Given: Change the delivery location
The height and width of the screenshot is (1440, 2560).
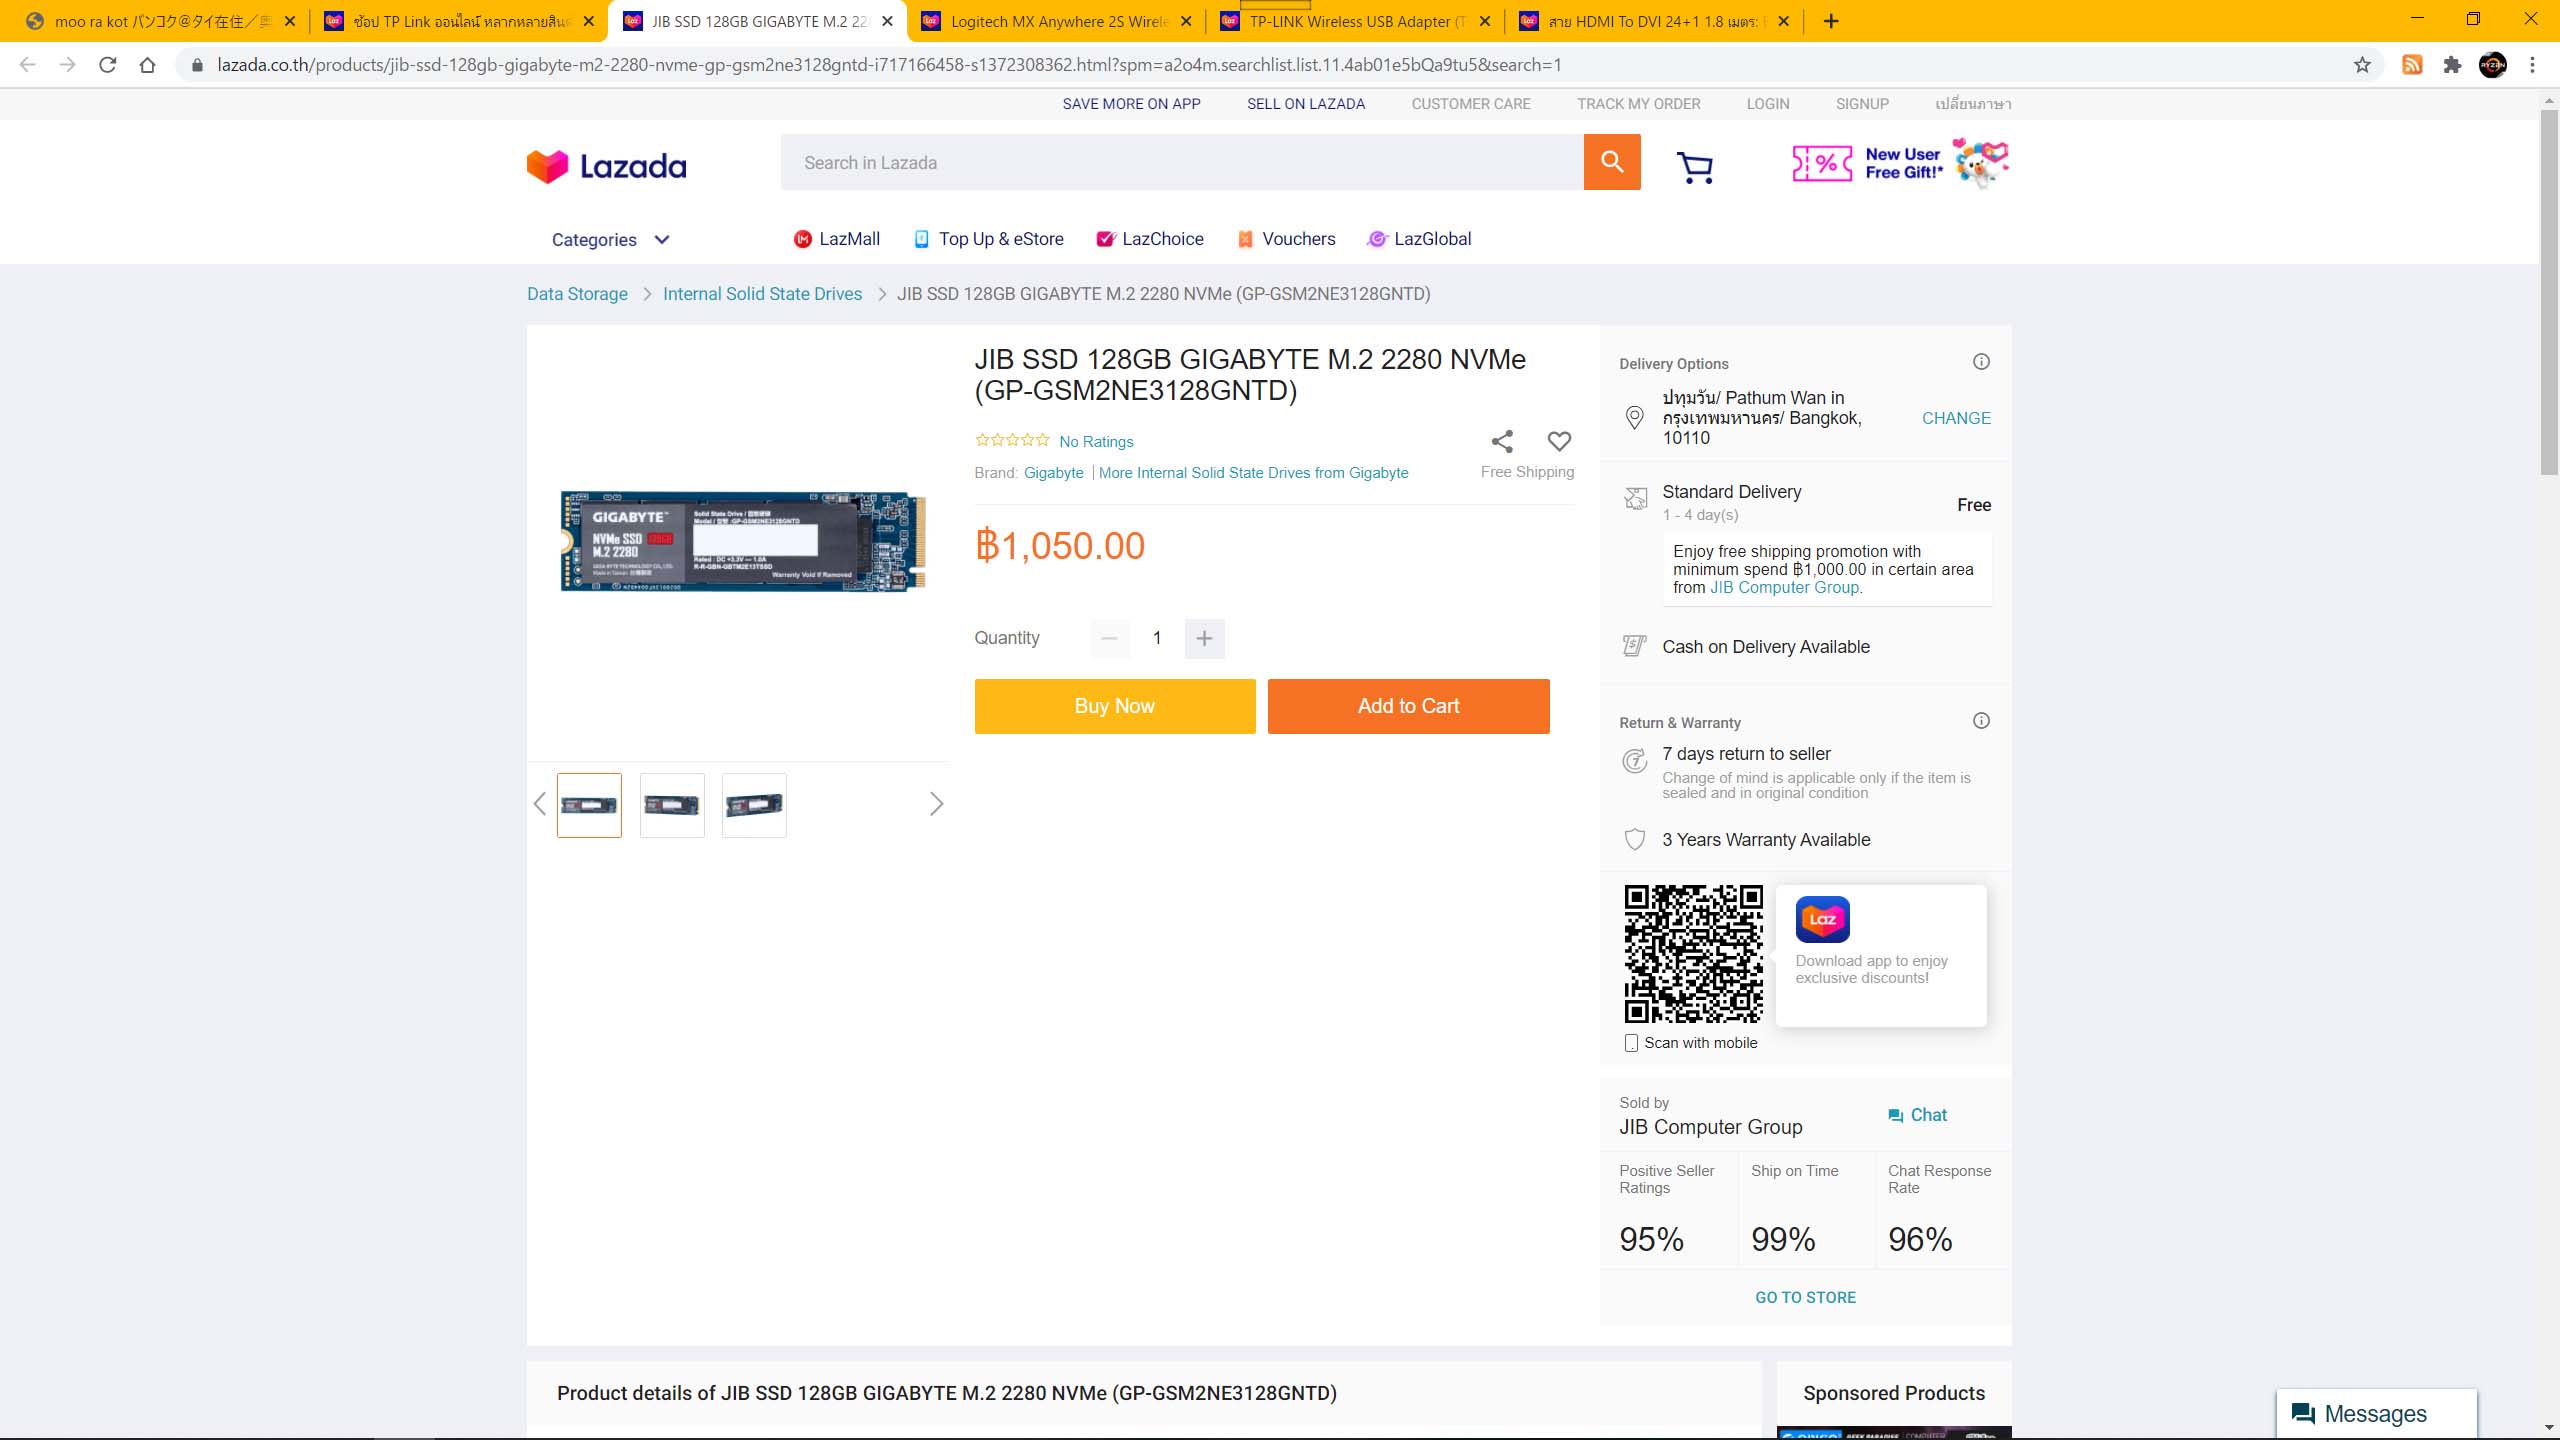Looking at the screenshot, I should coord(1956,418).
